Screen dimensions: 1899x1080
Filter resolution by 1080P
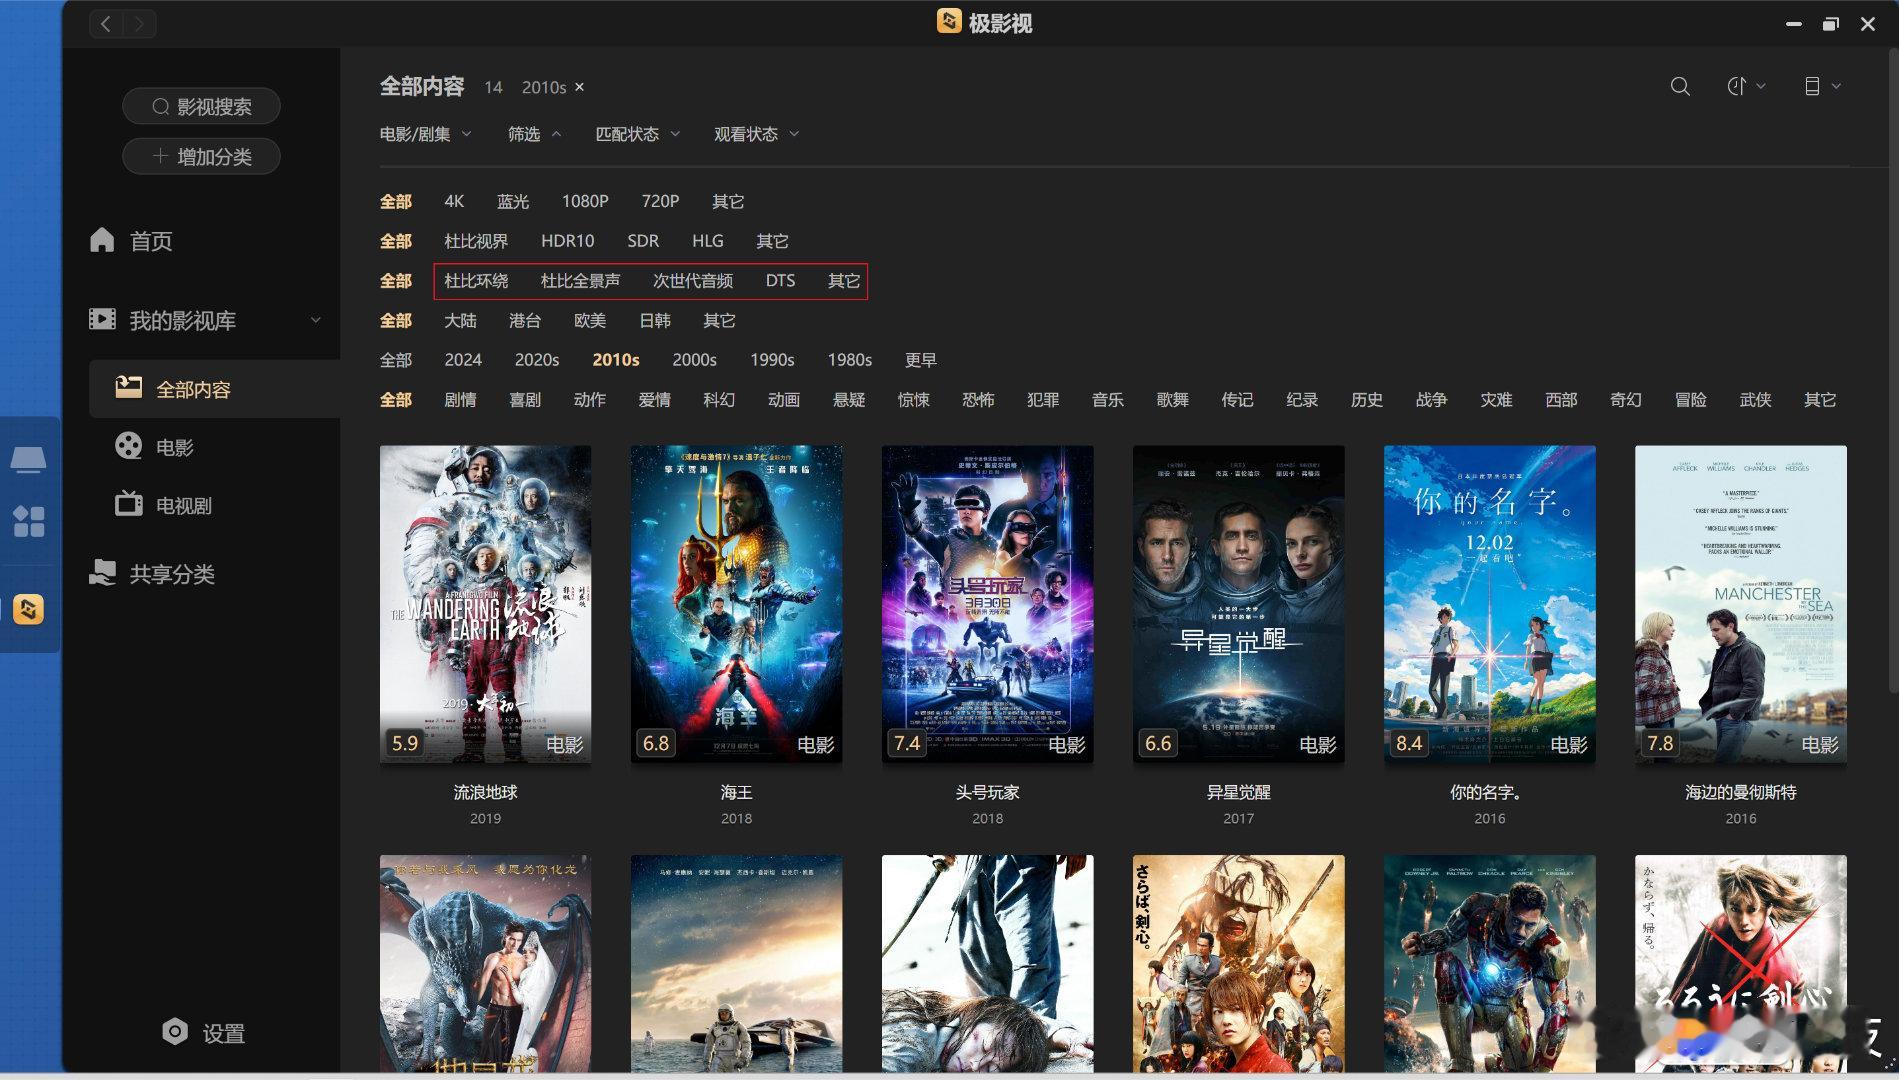pyautogui.click(x=585, y=201)
